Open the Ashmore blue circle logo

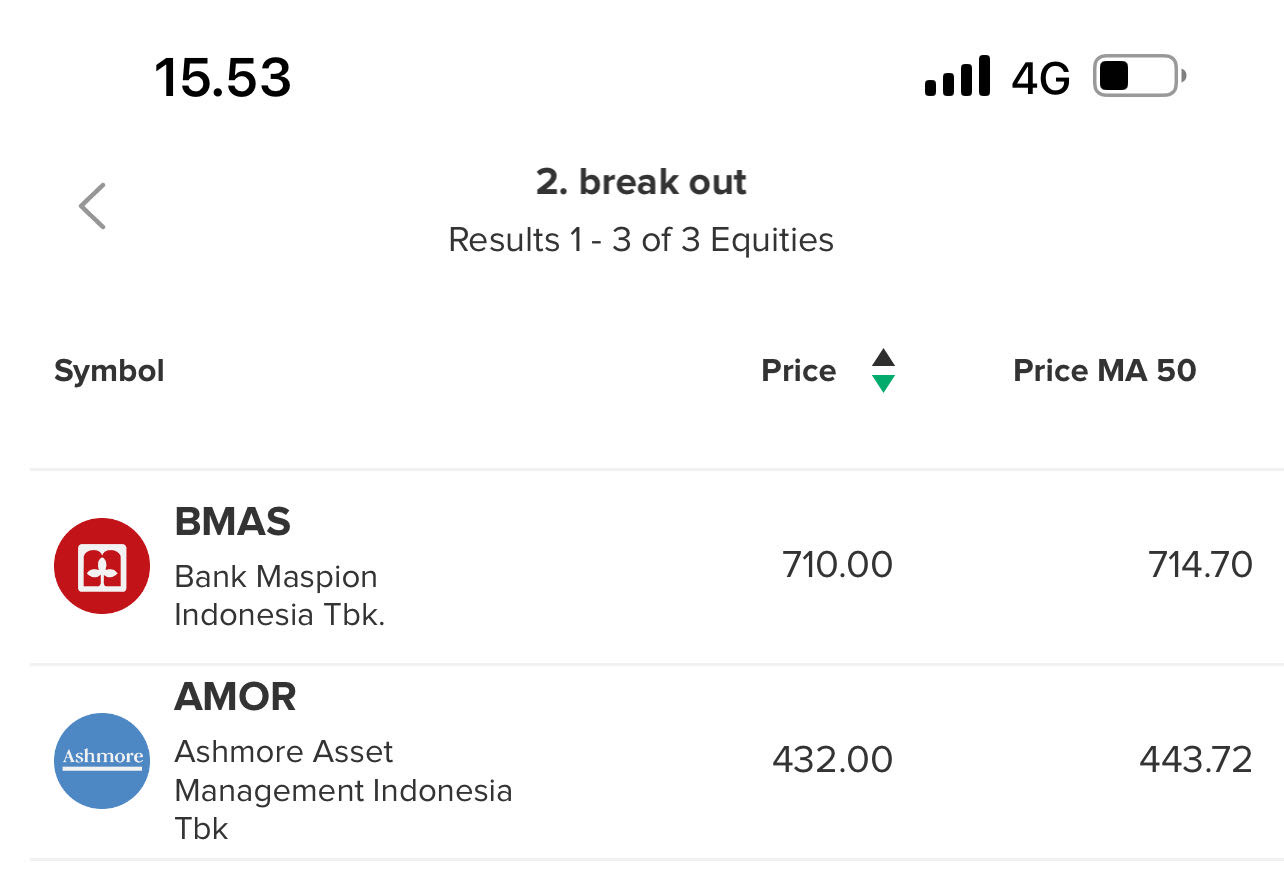tap(102, 760)
